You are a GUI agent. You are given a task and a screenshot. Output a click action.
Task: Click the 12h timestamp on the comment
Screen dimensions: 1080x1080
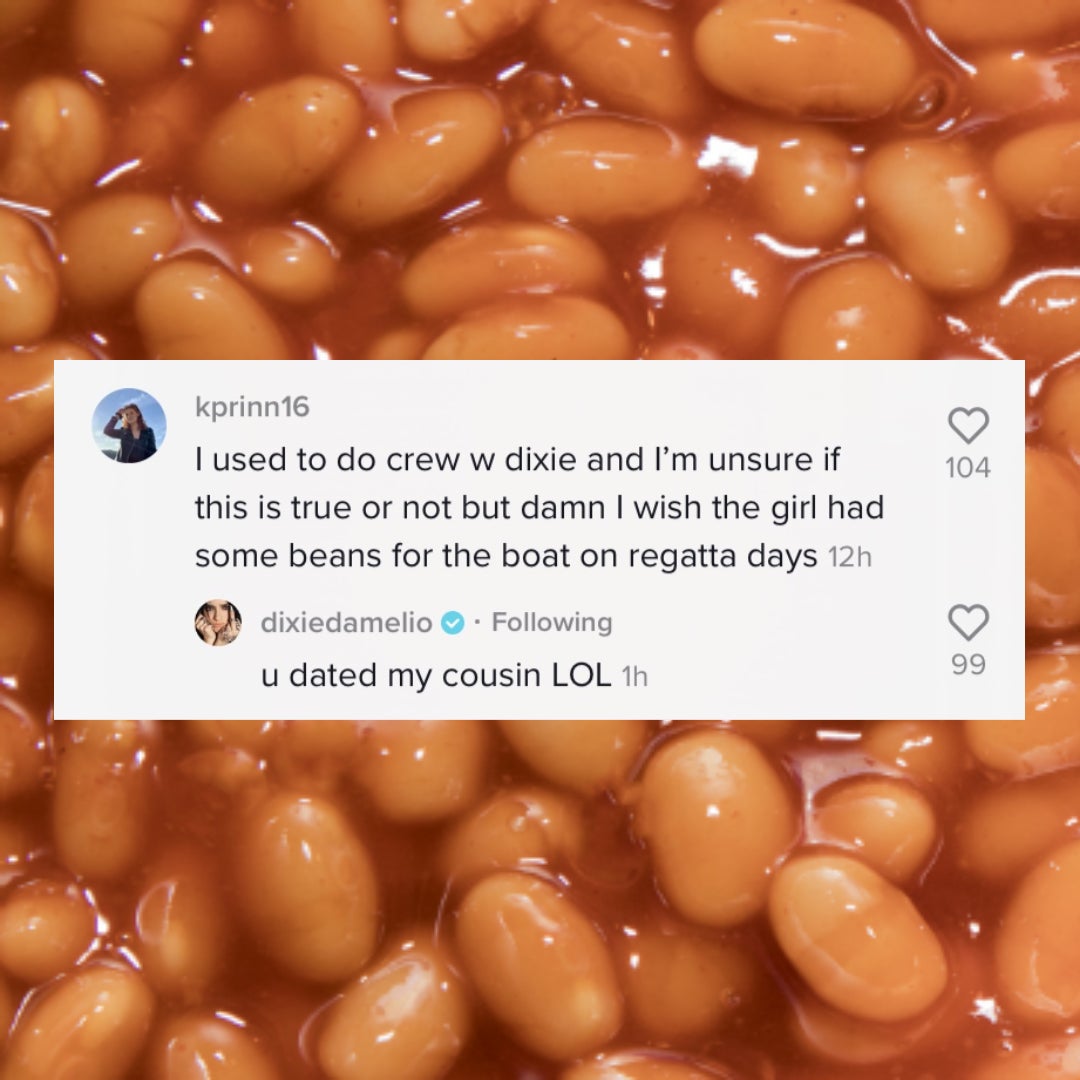tap(849, 557)
